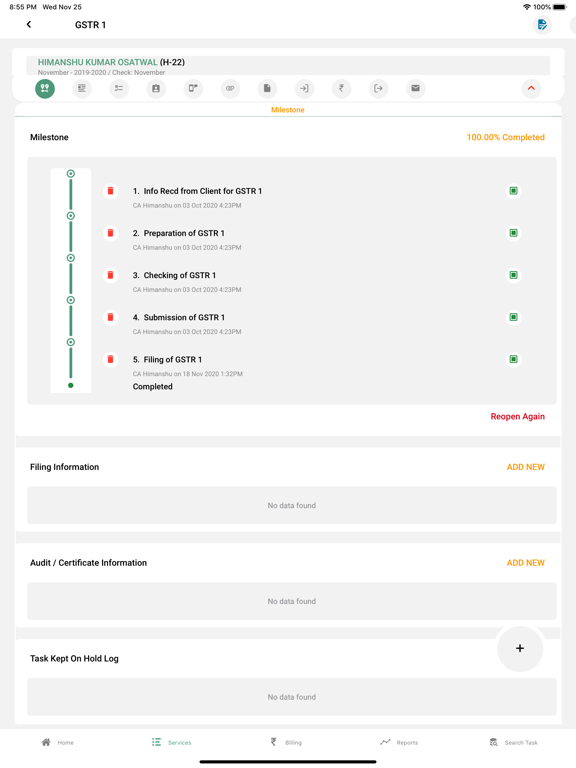The image size is (576, 768).
Task: Toggle checkbox for Checking of GSTR 1
Action: coord(513,275)
